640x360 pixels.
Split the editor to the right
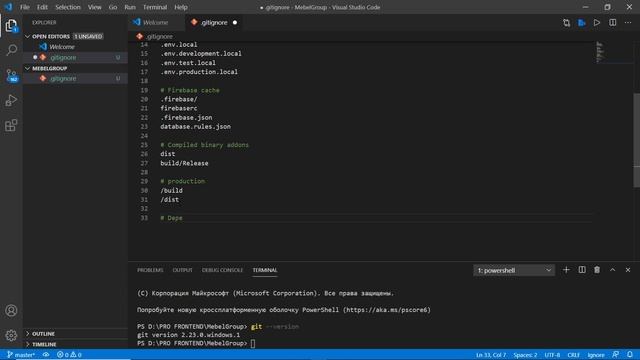click(x=613, y=23)
